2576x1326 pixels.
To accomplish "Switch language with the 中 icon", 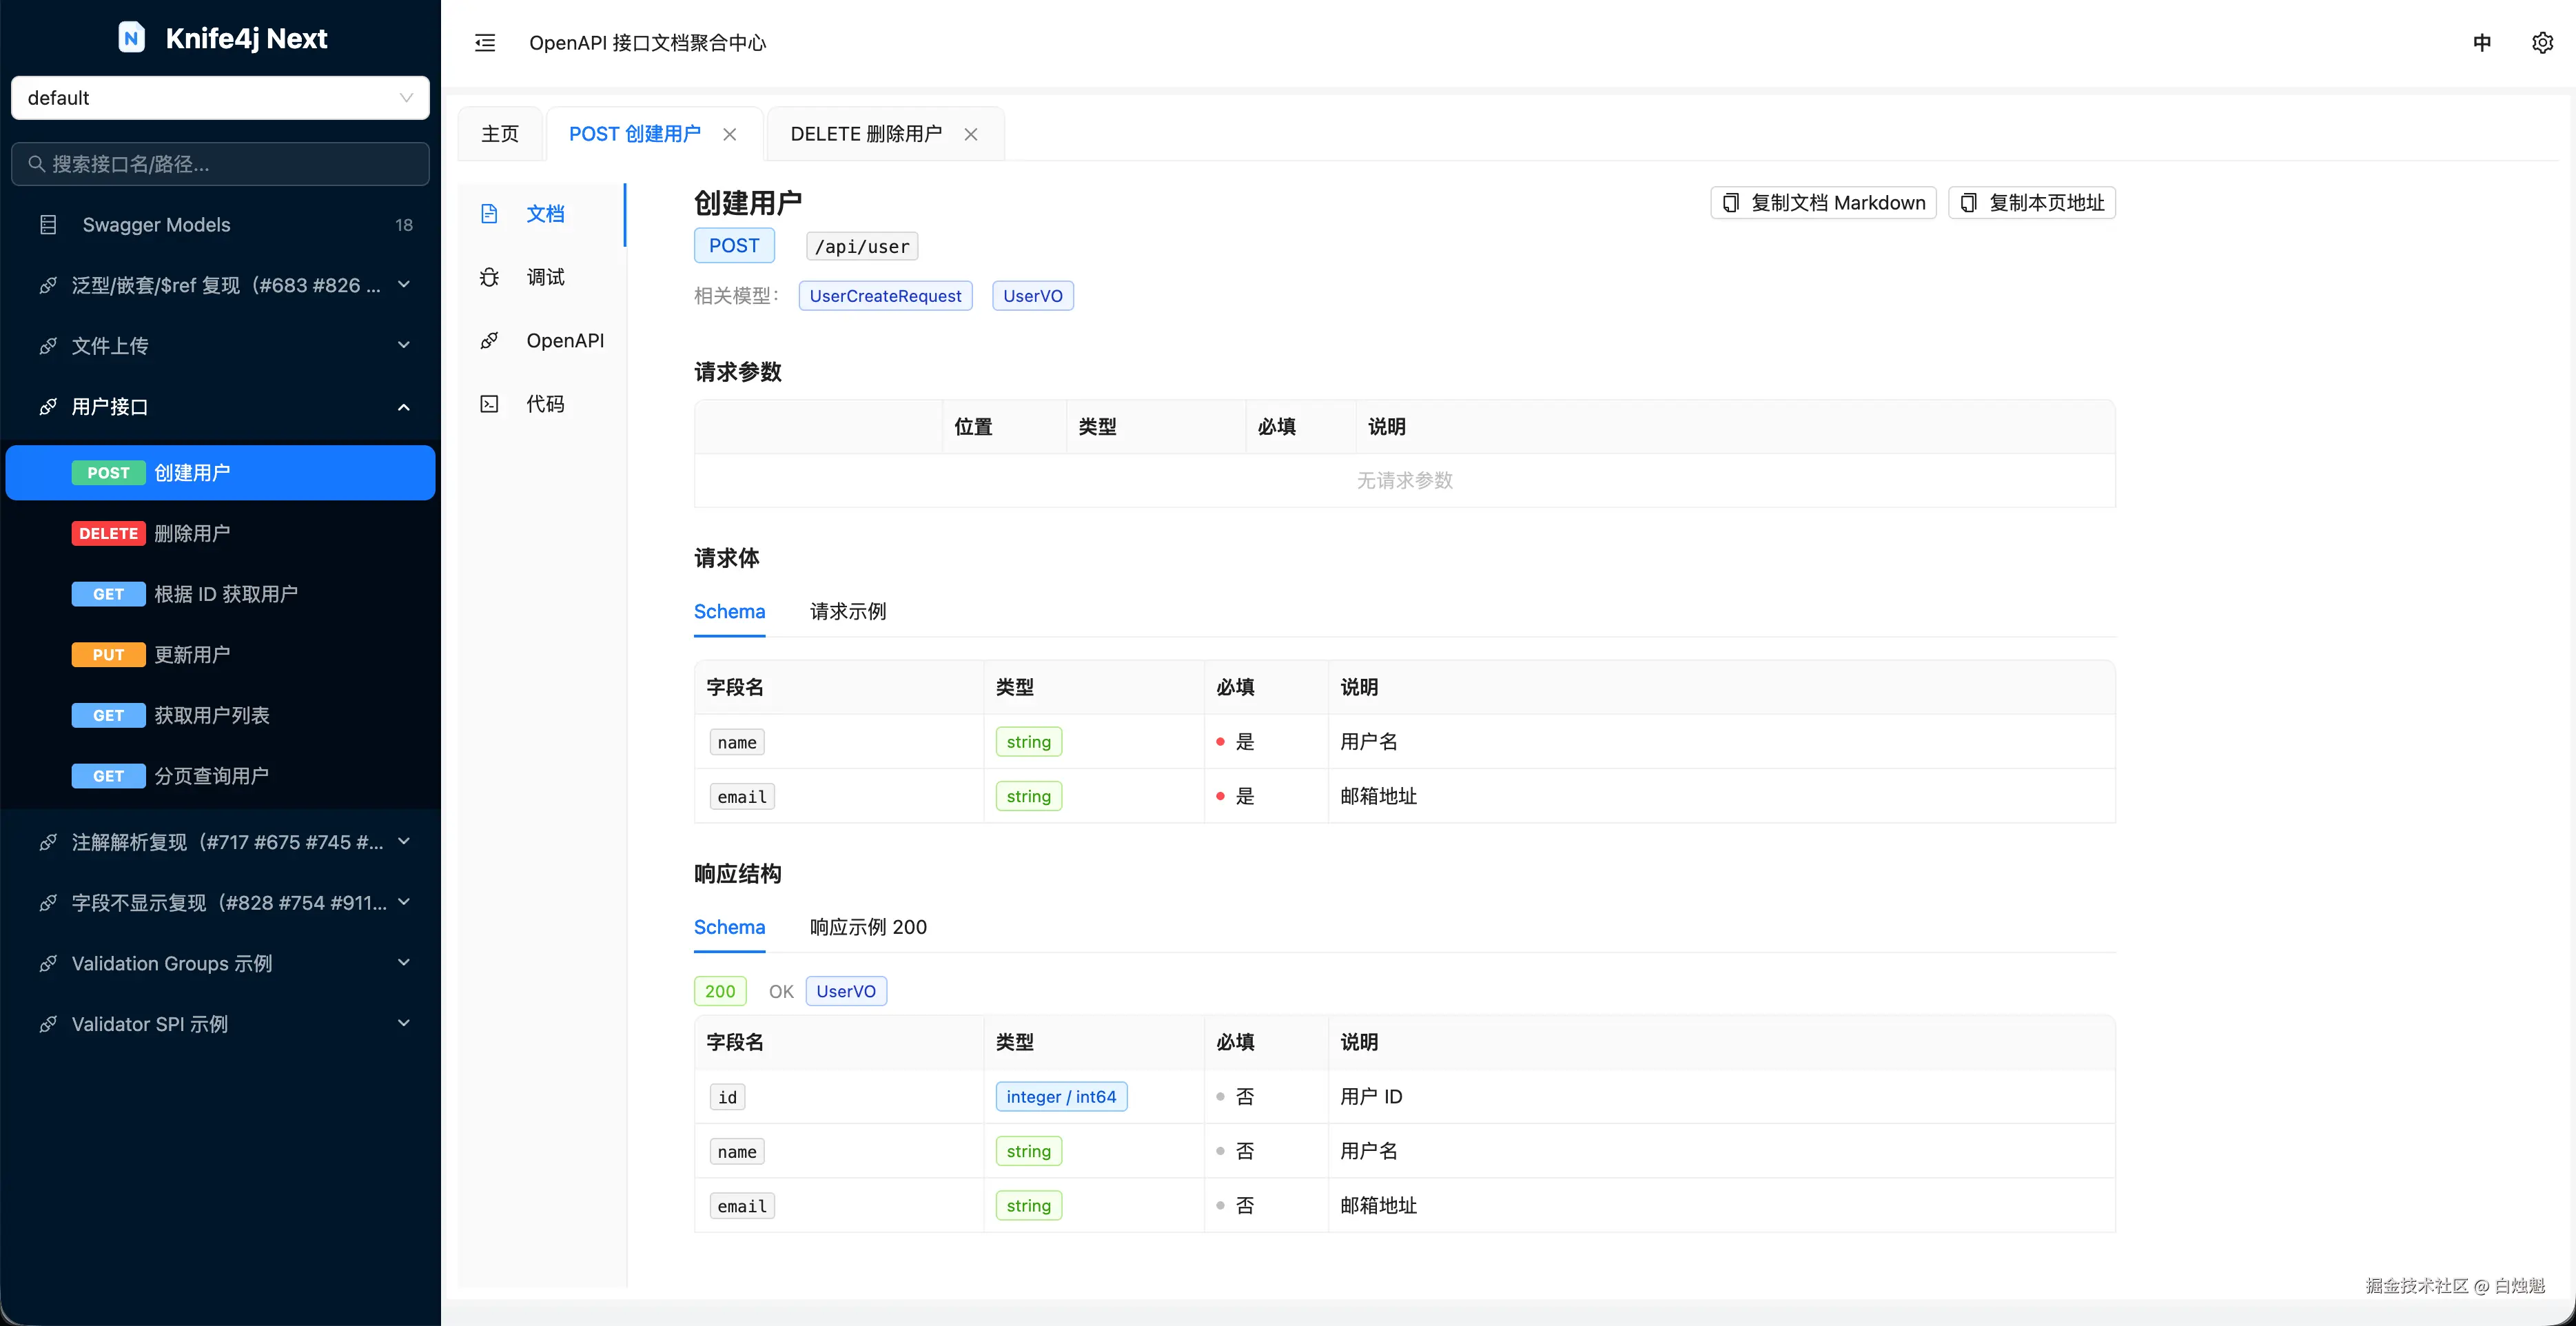I will coord(2482,42).
